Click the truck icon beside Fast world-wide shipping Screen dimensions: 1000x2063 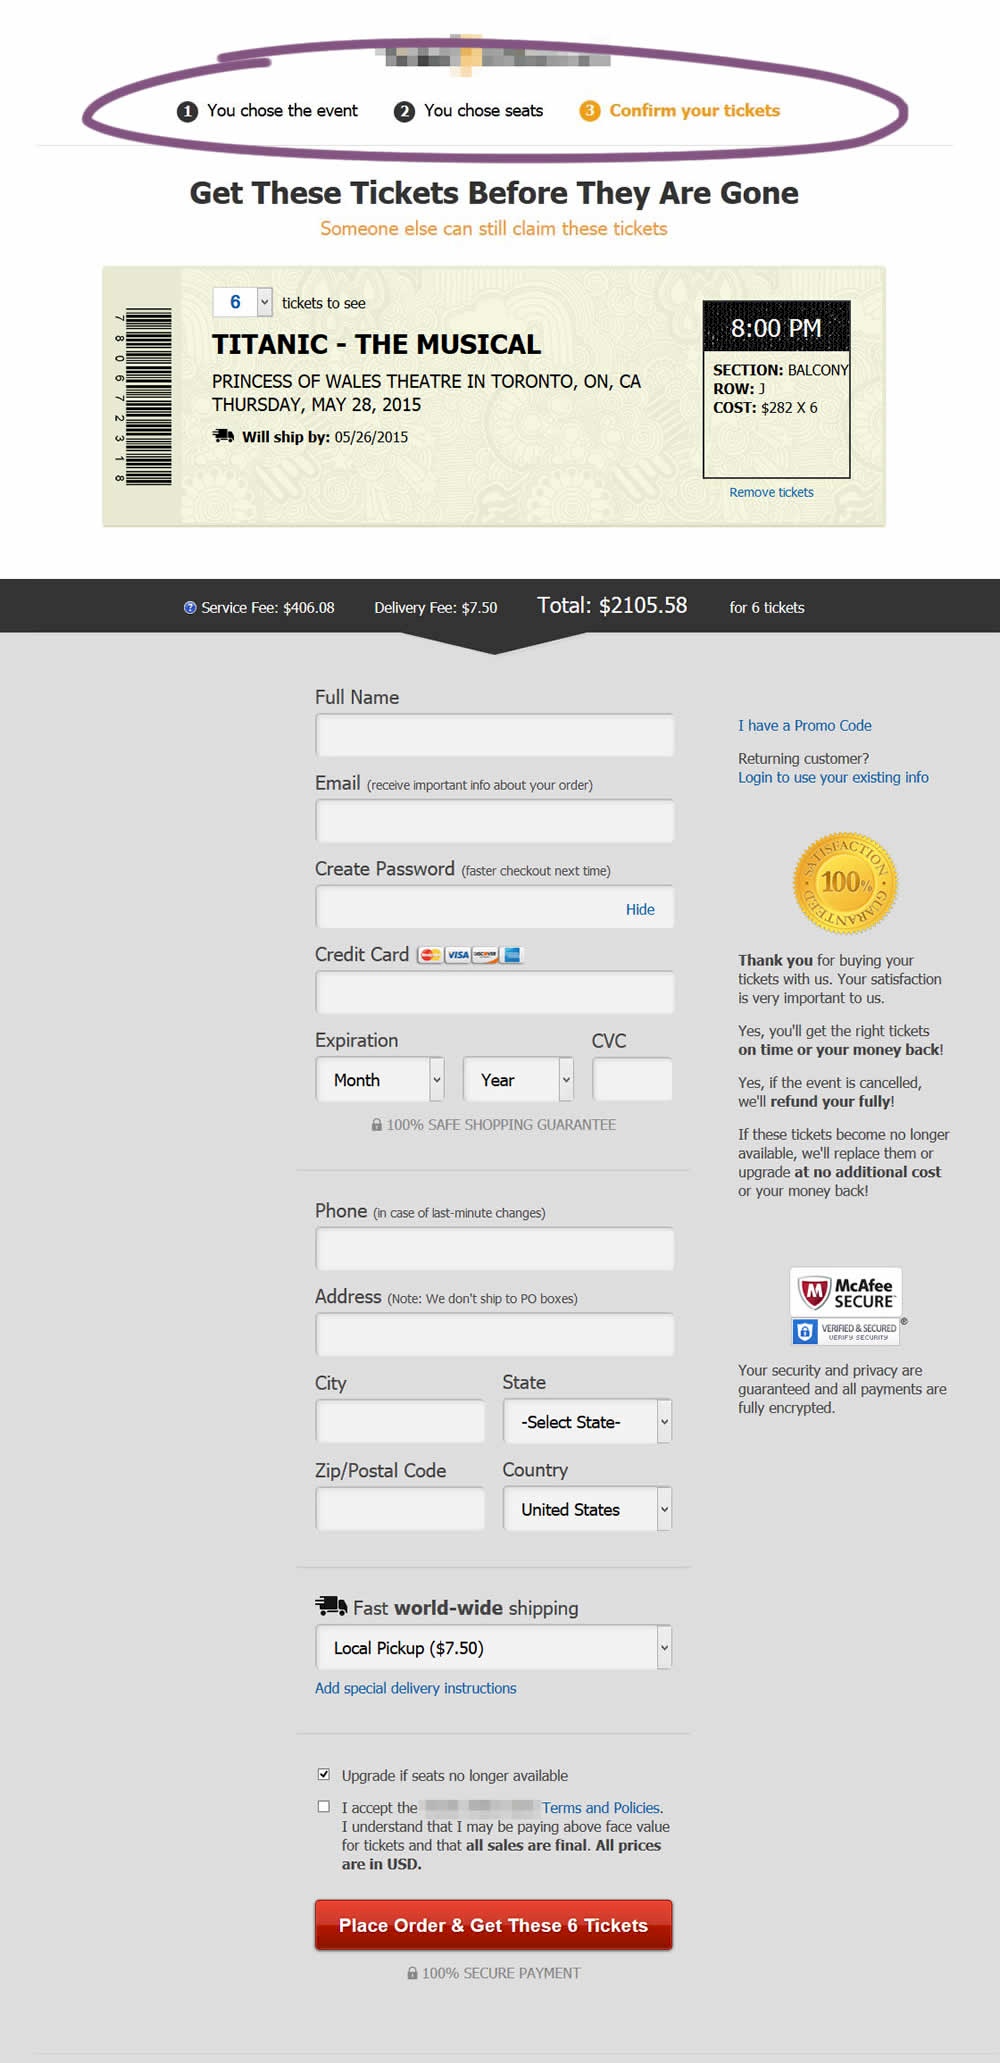pyautogui.click(x=331, y=1607)
